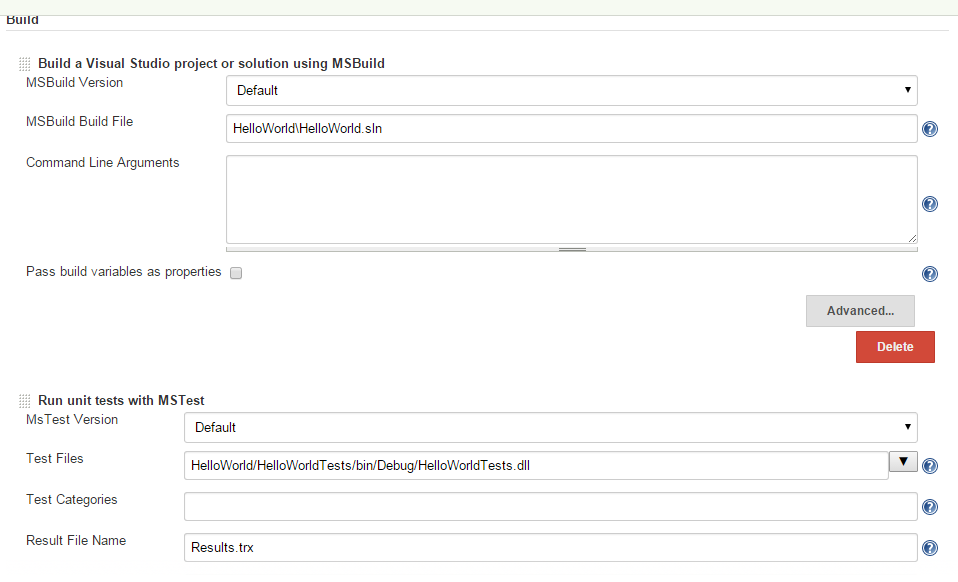Click 'Run unit tests with MSTest' heading
The width and height of the screenshot is (958, 582).
click(x=121, y=401)
